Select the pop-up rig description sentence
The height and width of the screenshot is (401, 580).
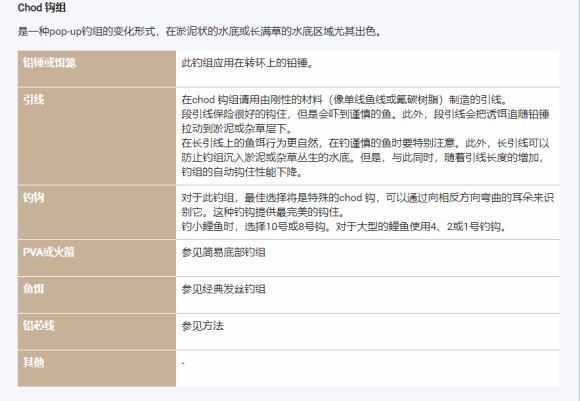[200, 32]
